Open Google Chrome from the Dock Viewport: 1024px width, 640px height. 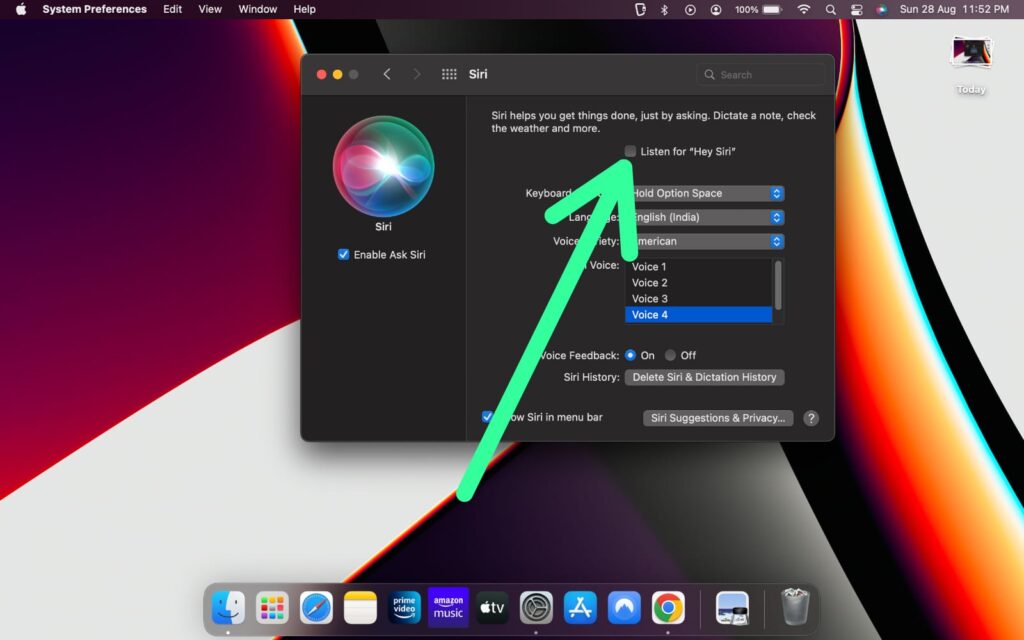pyautogui.click(x=668, y=608)
